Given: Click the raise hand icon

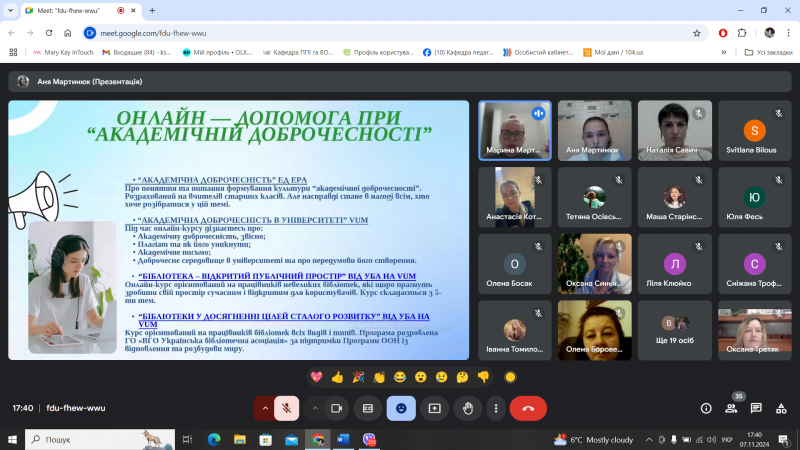Looking at the screenshot, I should click(467, 408).
